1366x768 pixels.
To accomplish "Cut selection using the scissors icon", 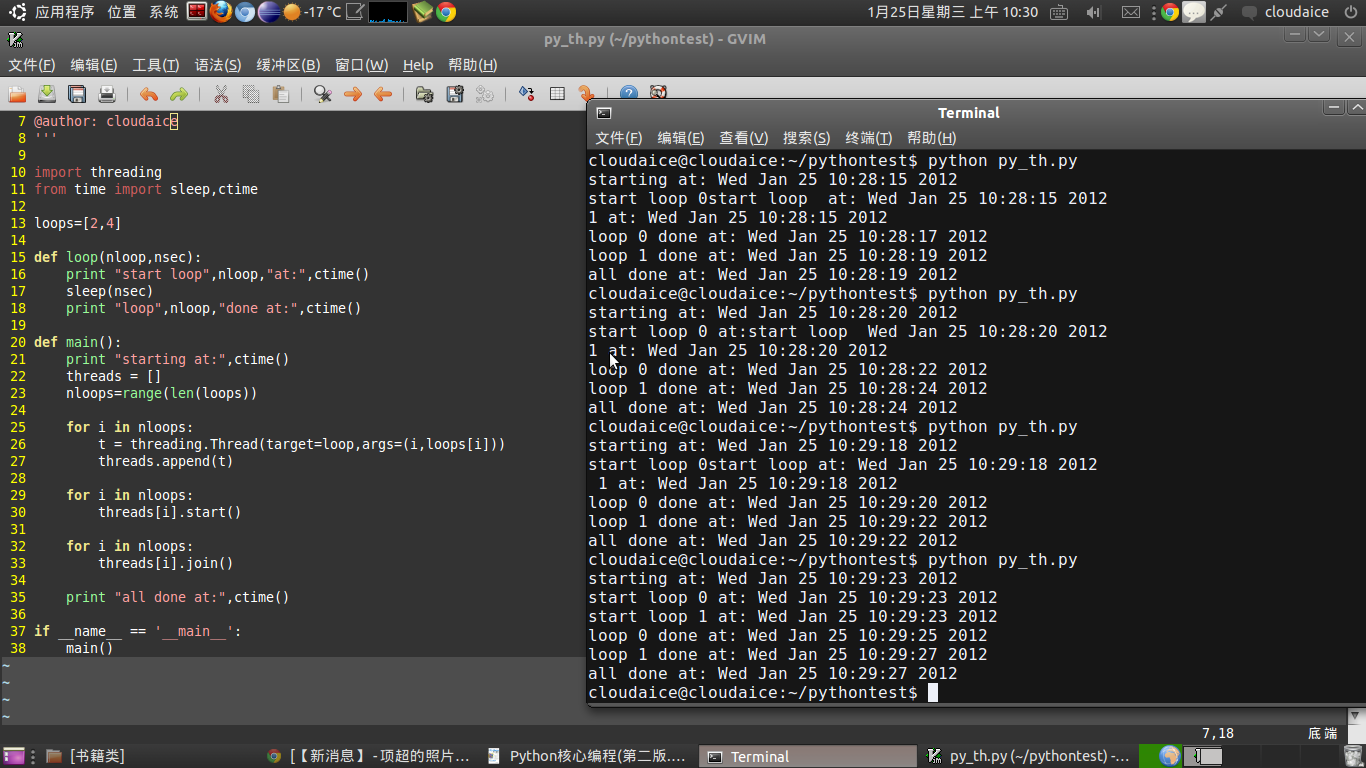I will [x=221, y=94].
